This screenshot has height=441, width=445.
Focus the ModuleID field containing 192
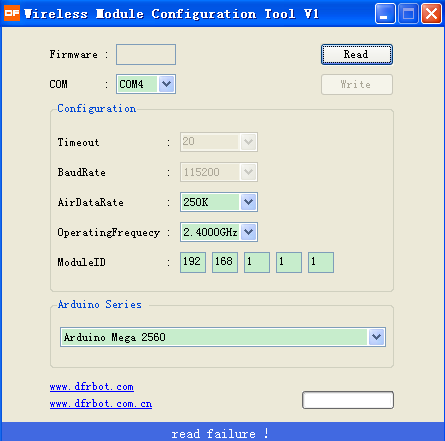[193, 262]
